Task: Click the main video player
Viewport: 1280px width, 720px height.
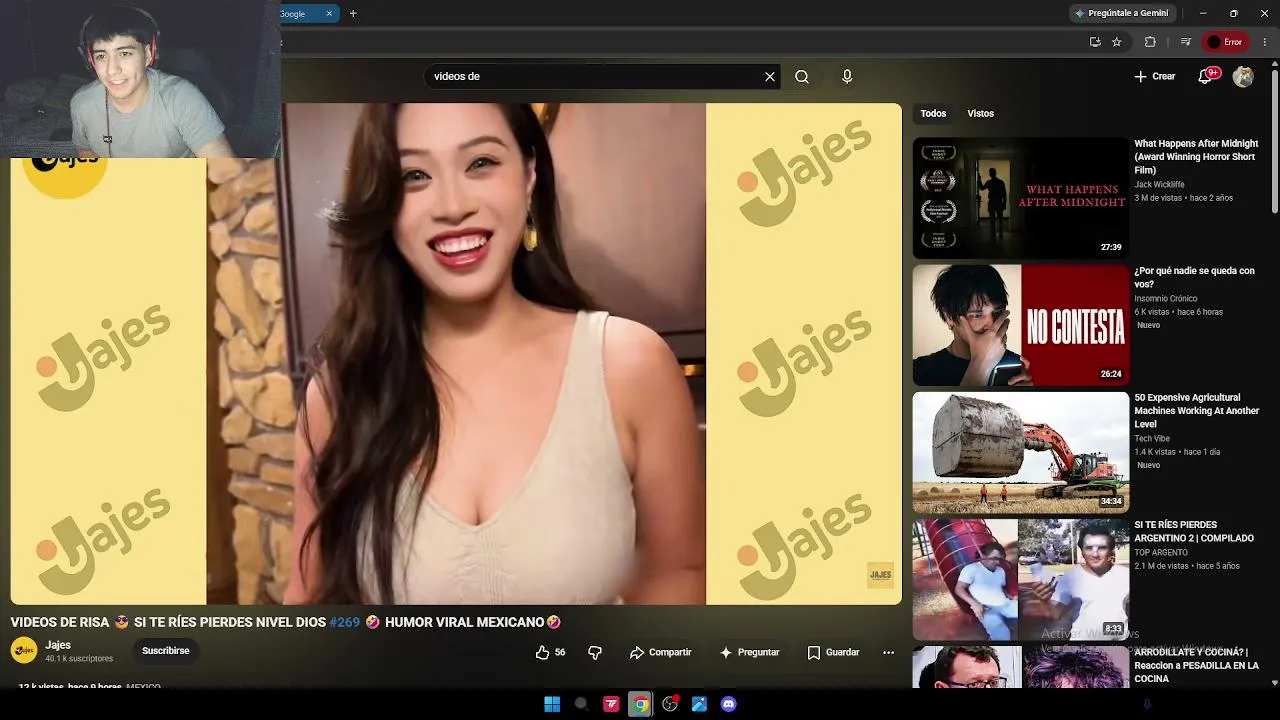Action: click(x=456, y=354)
